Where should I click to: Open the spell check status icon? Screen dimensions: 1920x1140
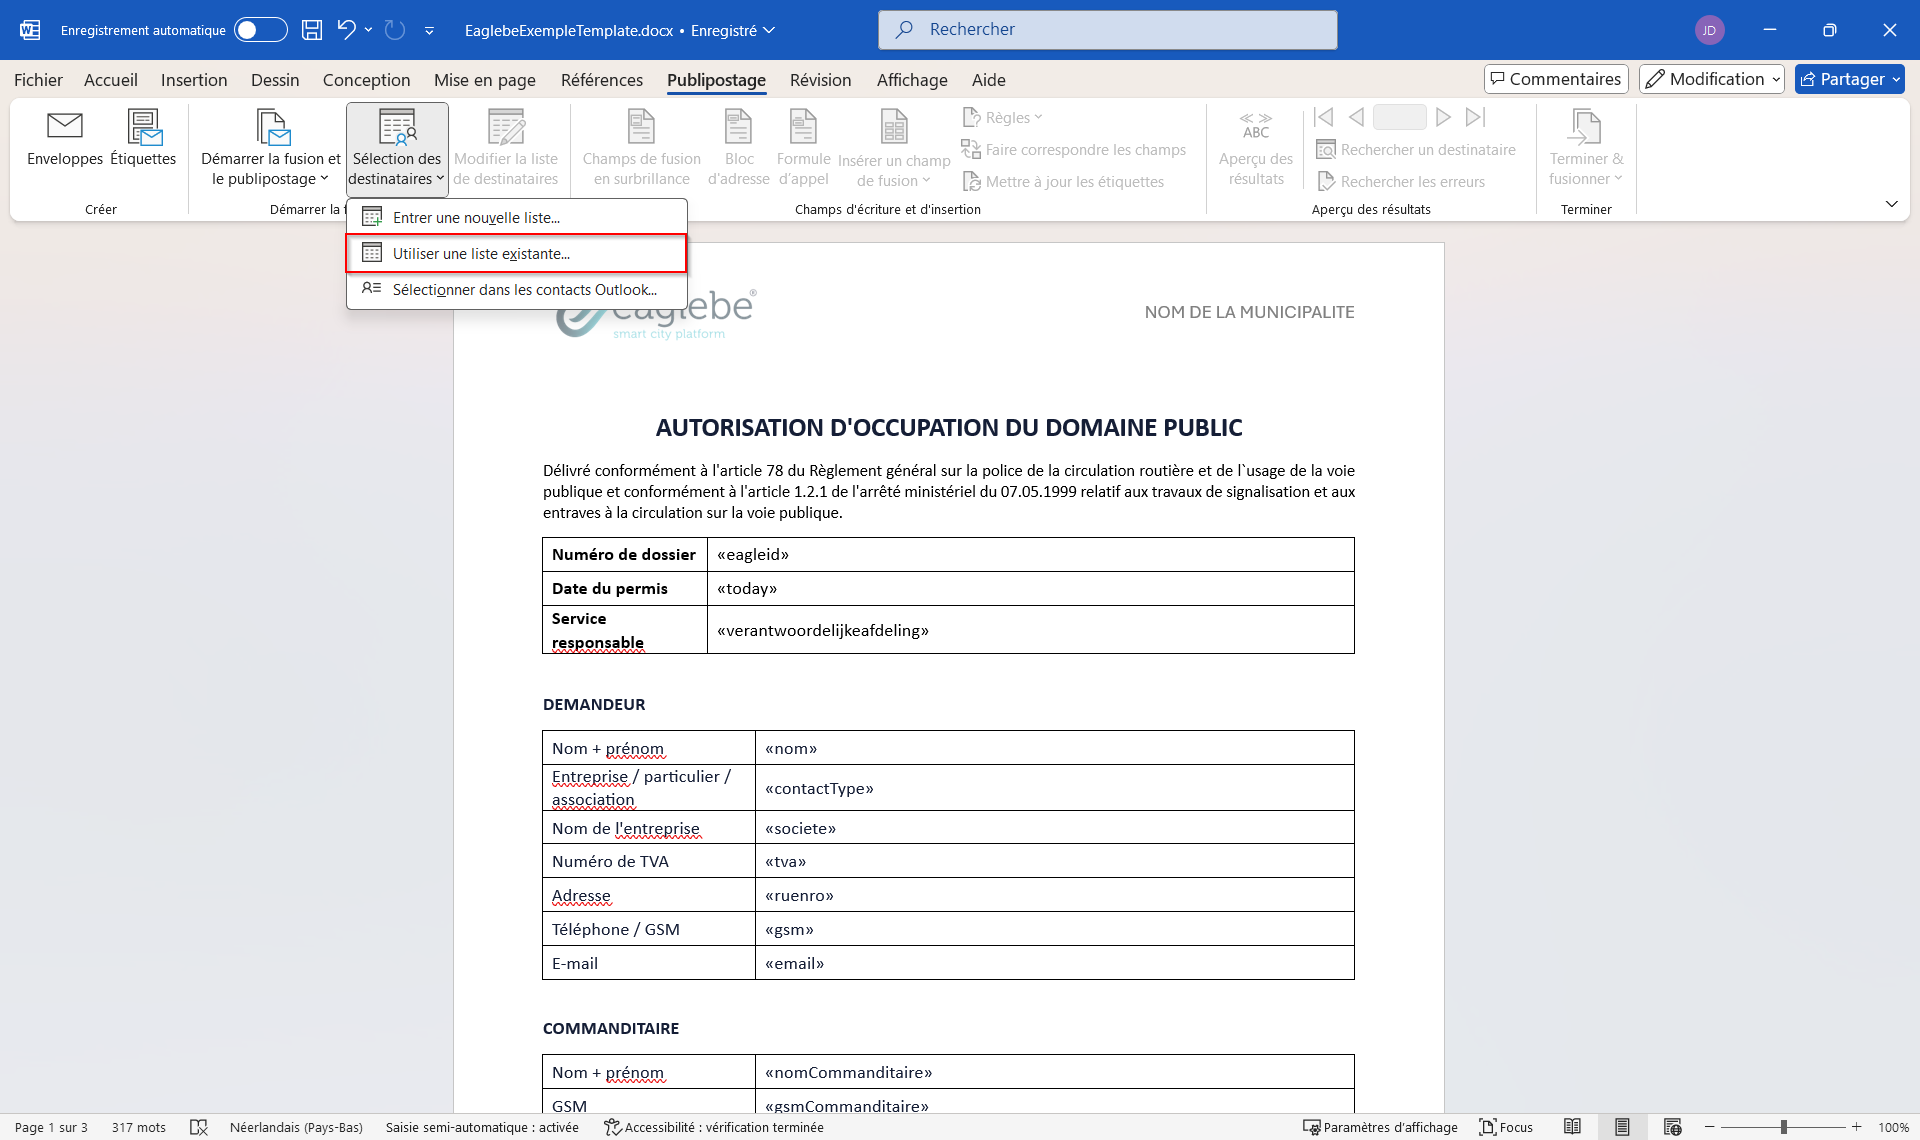pyautogui.click(x=199, y=1127)
